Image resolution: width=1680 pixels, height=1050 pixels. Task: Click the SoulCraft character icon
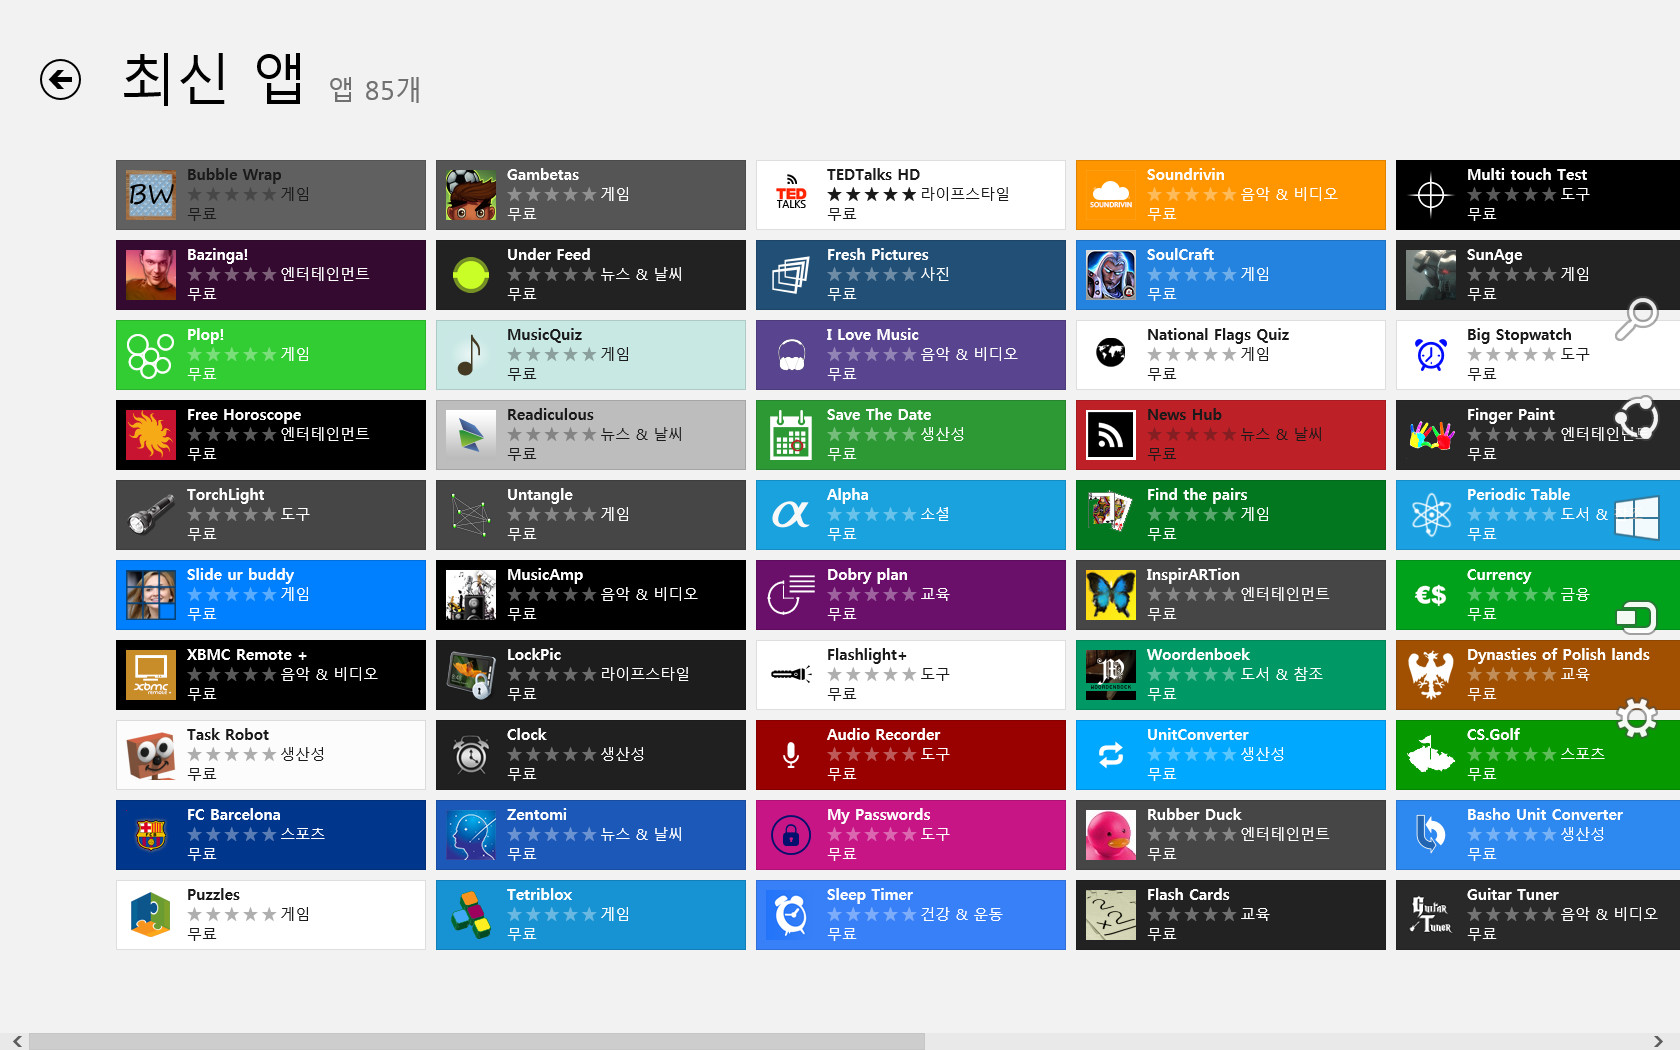click(x=1111, y=275)
